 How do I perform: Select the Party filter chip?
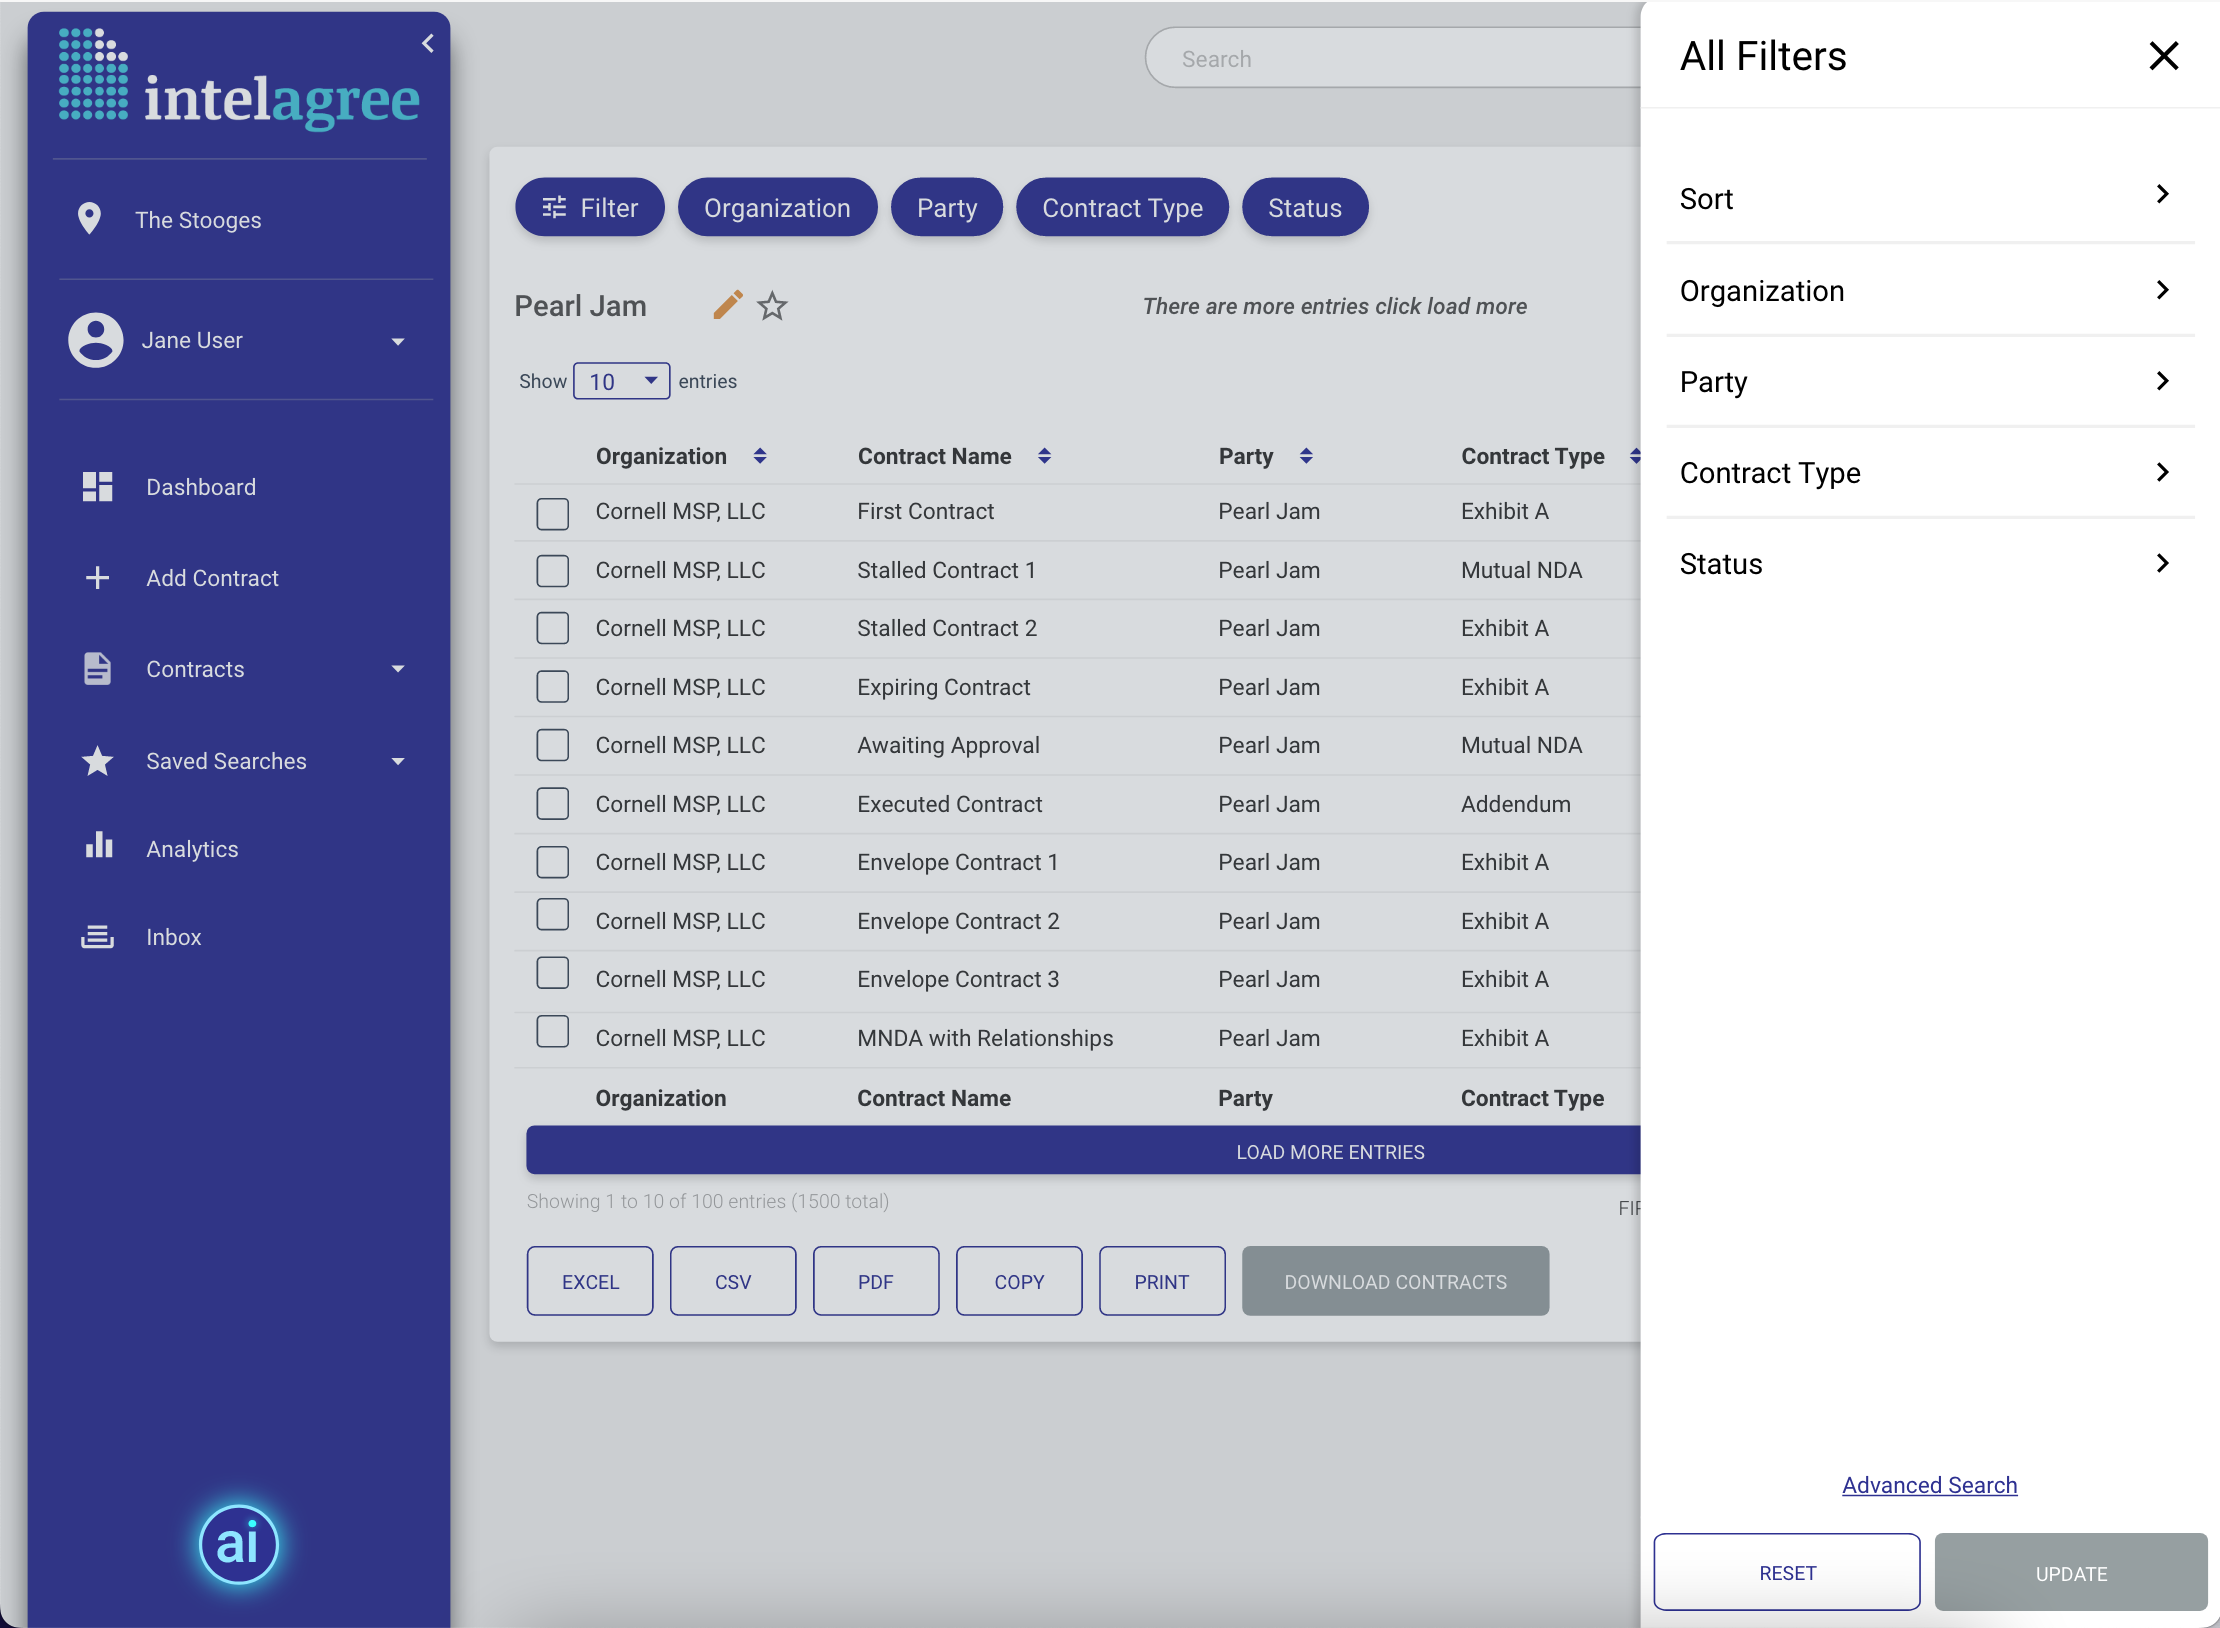click(x=946, y=207)
